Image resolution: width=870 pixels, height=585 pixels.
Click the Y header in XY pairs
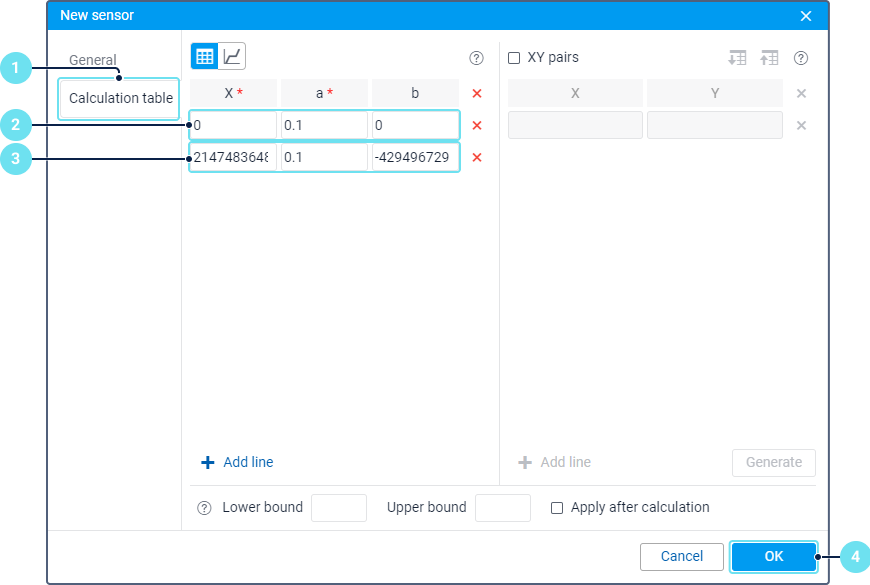(715, 93)
